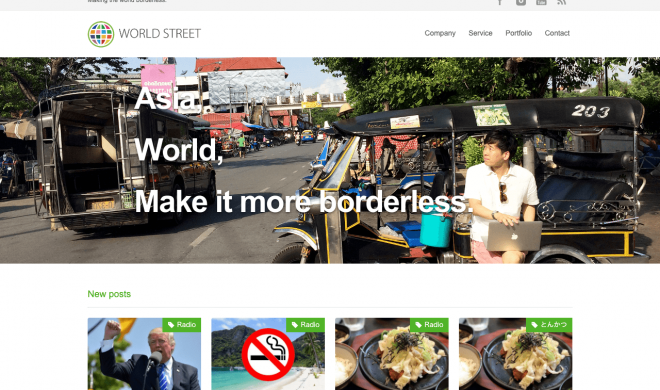The height and width of the screenshot is (390, 660).
Task: Click the Radio tag on the speaker post
Action: [182, 325]
